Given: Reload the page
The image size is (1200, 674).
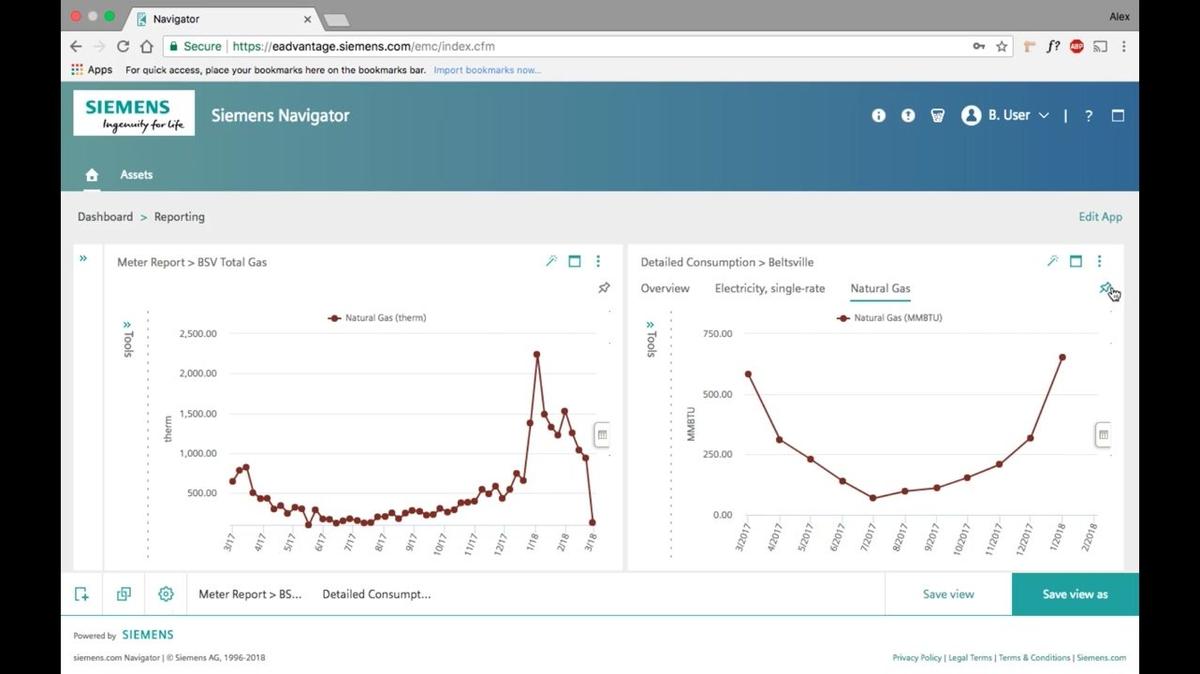Looking at the screenshot, I should [123, 46].
